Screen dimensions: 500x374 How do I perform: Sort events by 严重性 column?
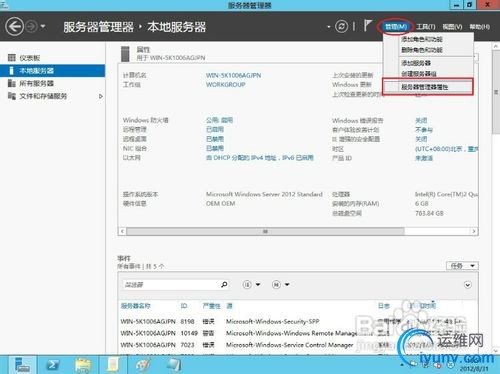(211, 306)
